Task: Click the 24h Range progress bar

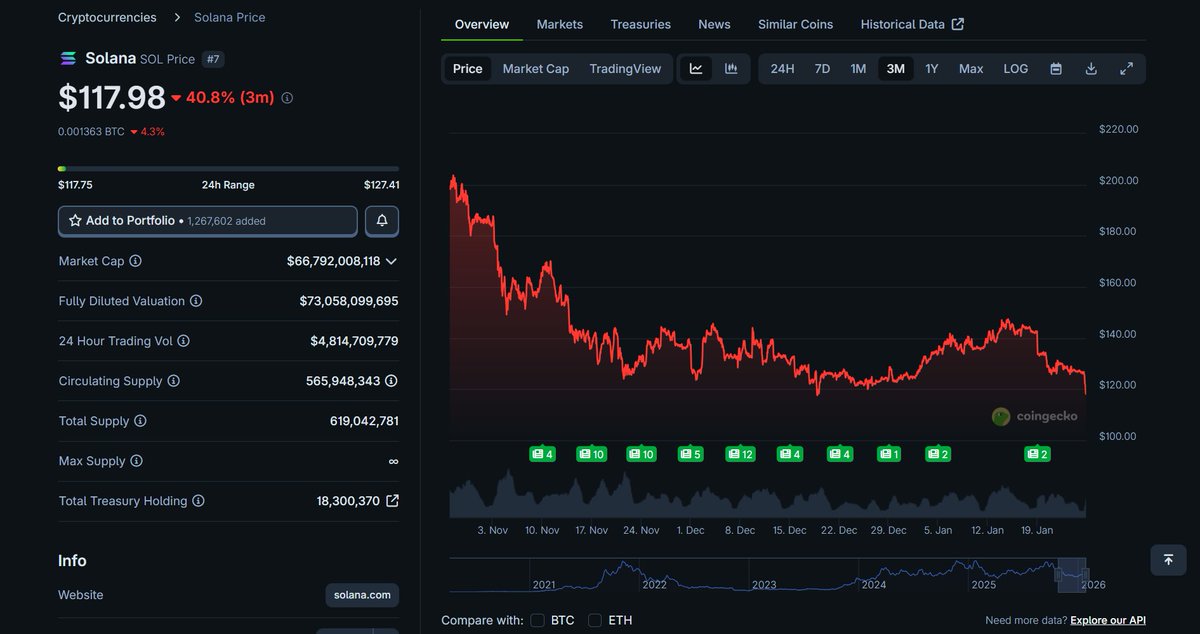Action: pyautogui.click(x=228, y=169)
